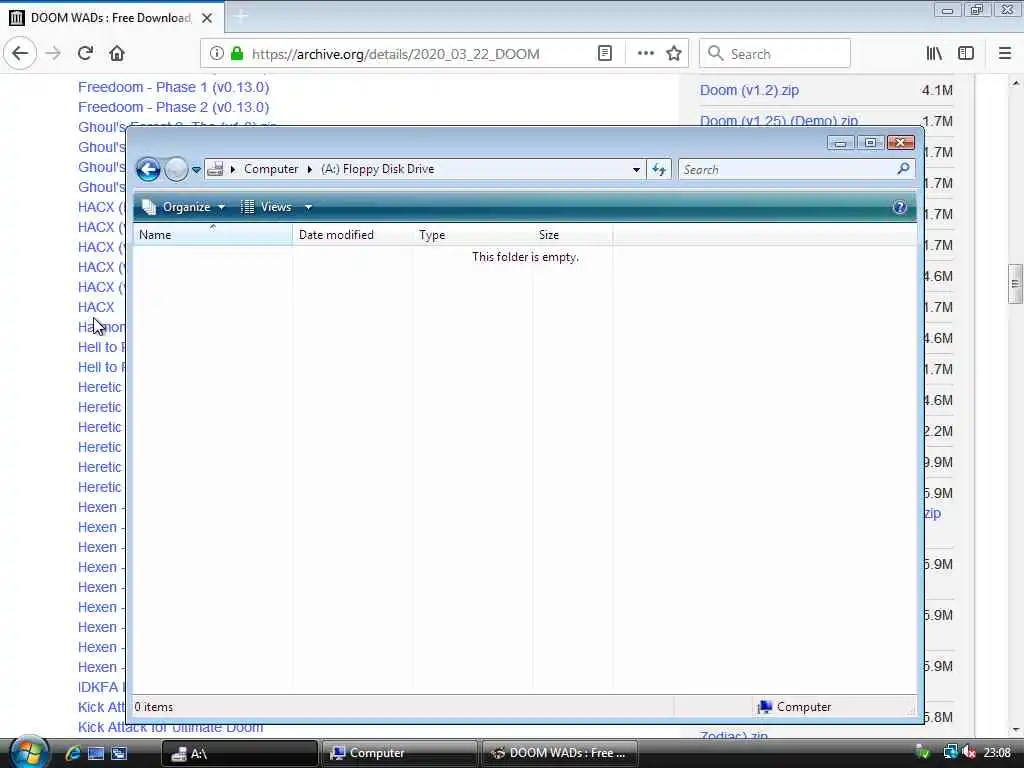Screen dimensions: 1024x768
Task: Sort by Date modified column
Action: click(x=353, y=234)
